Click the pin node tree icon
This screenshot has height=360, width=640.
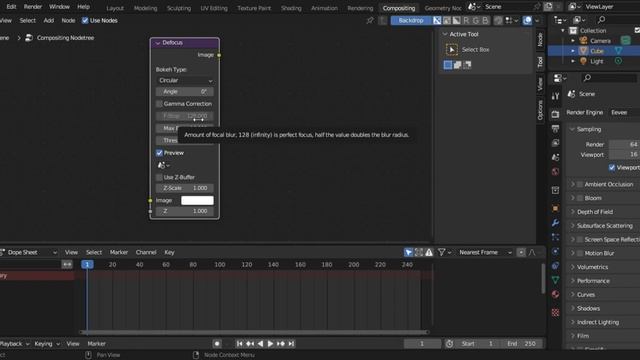point(370,20)
